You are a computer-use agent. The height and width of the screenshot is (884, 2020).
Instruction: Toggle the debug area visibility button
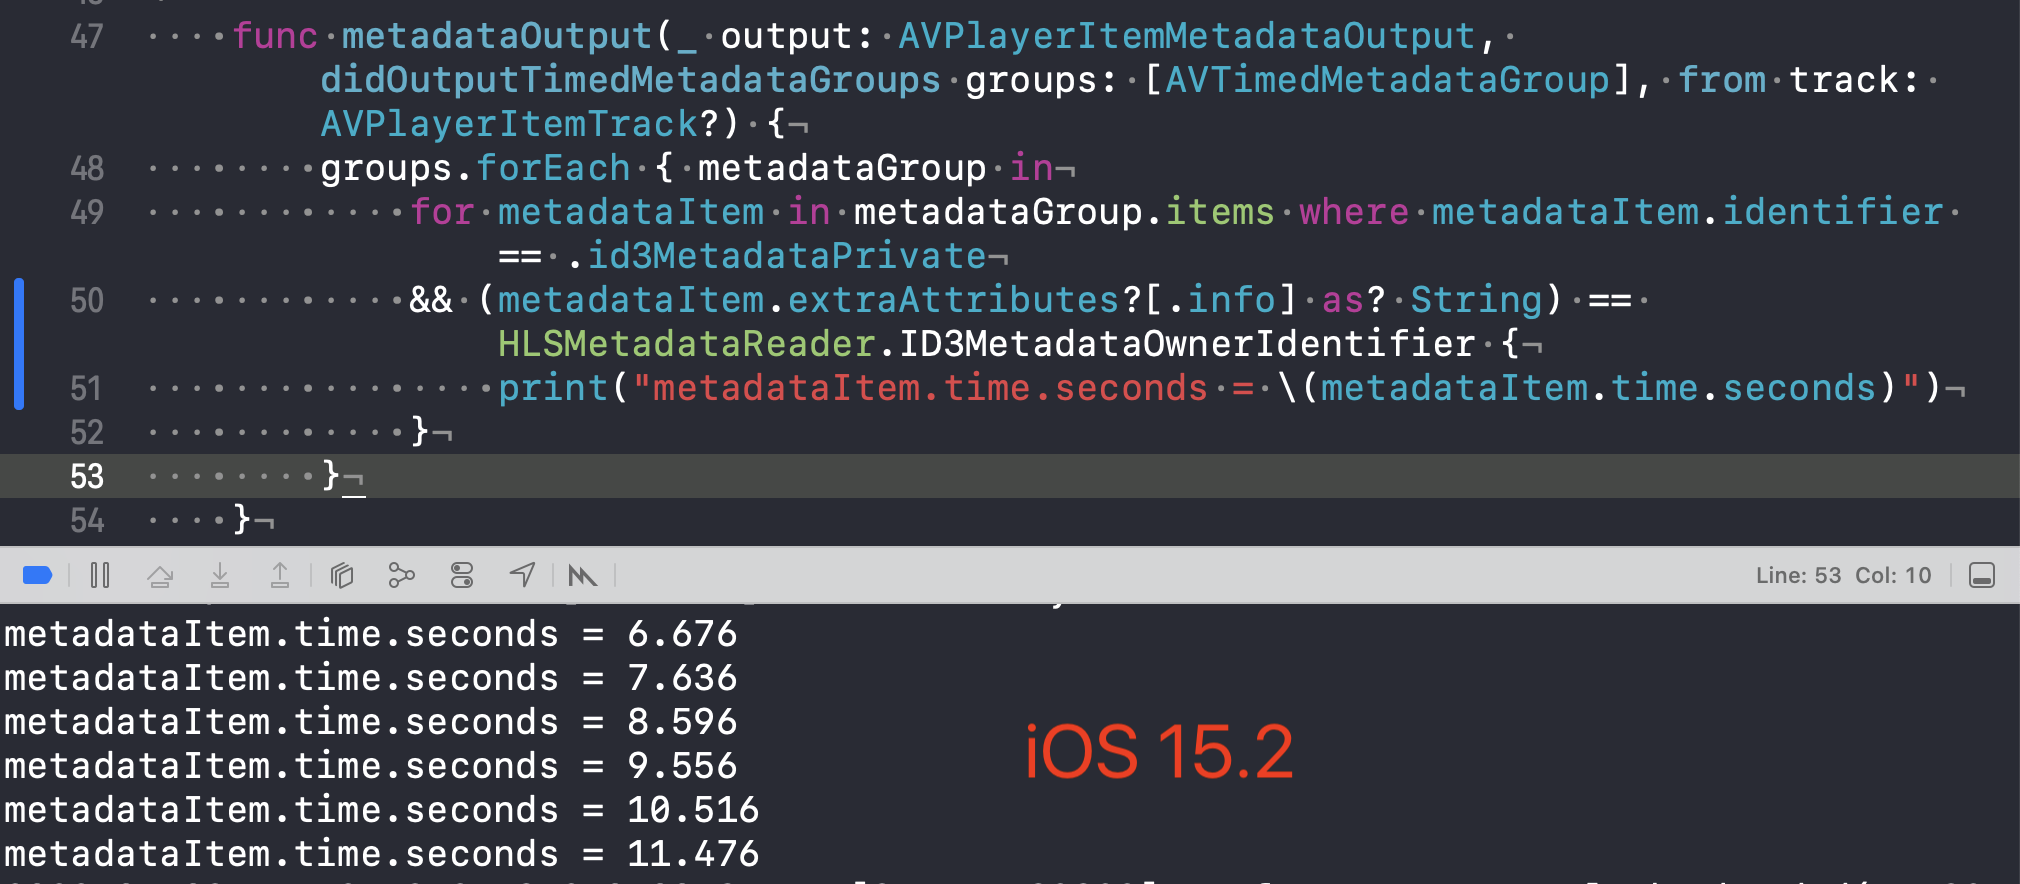[x=1982, y=575]
